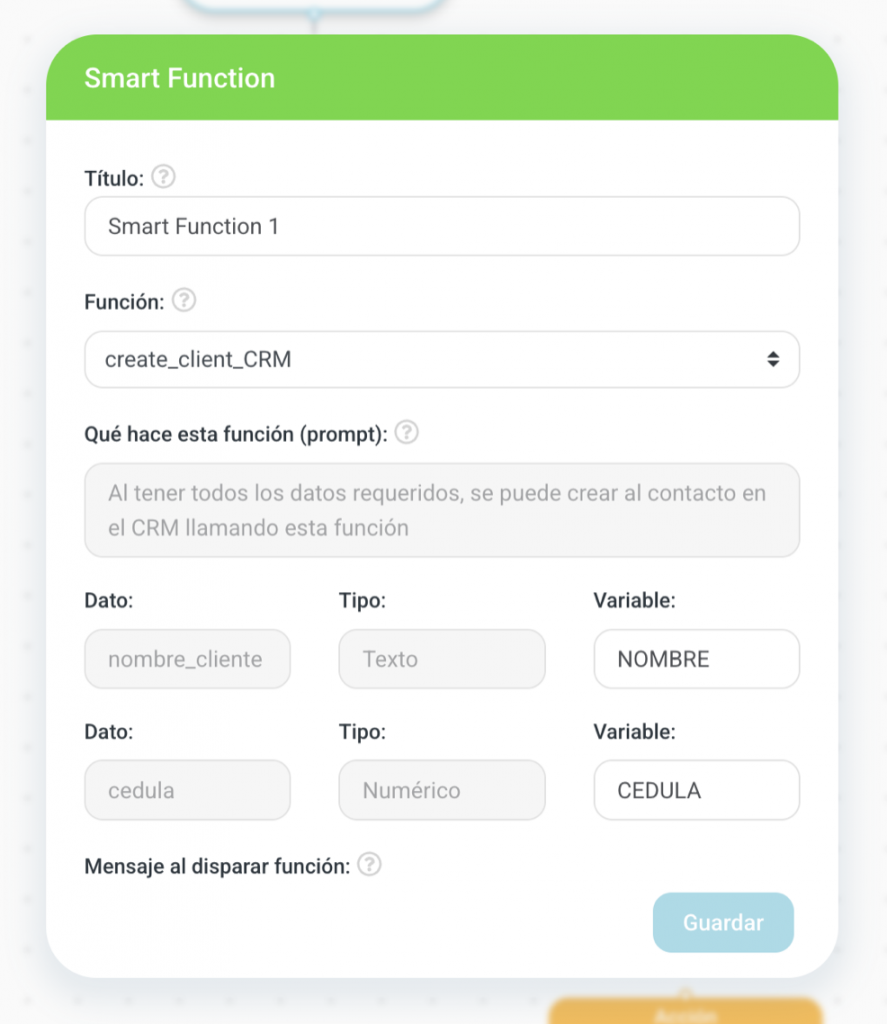The image size is (887, 1024).
Task: Click the 'Qué hace esta función (prompt):' label
Action: (235, 434)
